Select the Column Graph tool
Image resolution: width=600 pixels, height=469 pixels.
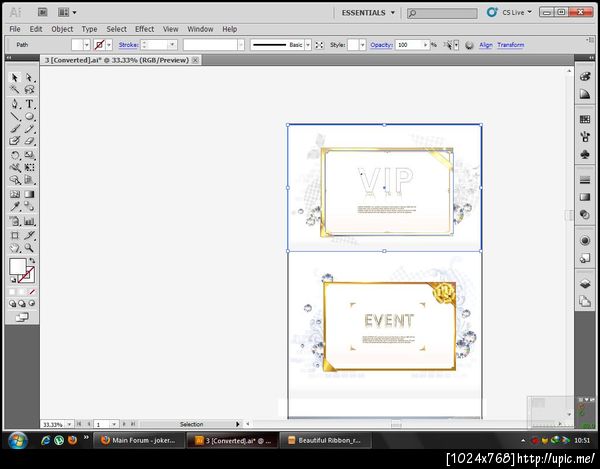pos(29,221)
